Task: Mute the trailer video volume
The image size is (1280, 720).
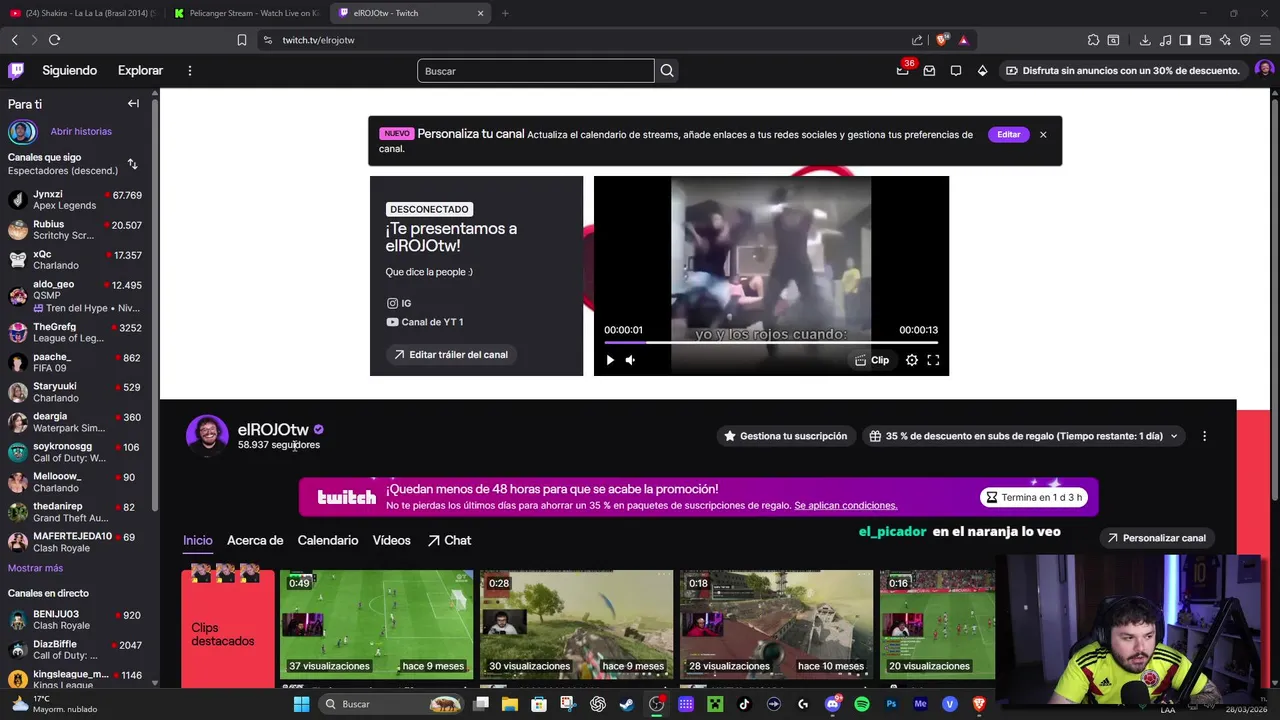Action: 630,360
